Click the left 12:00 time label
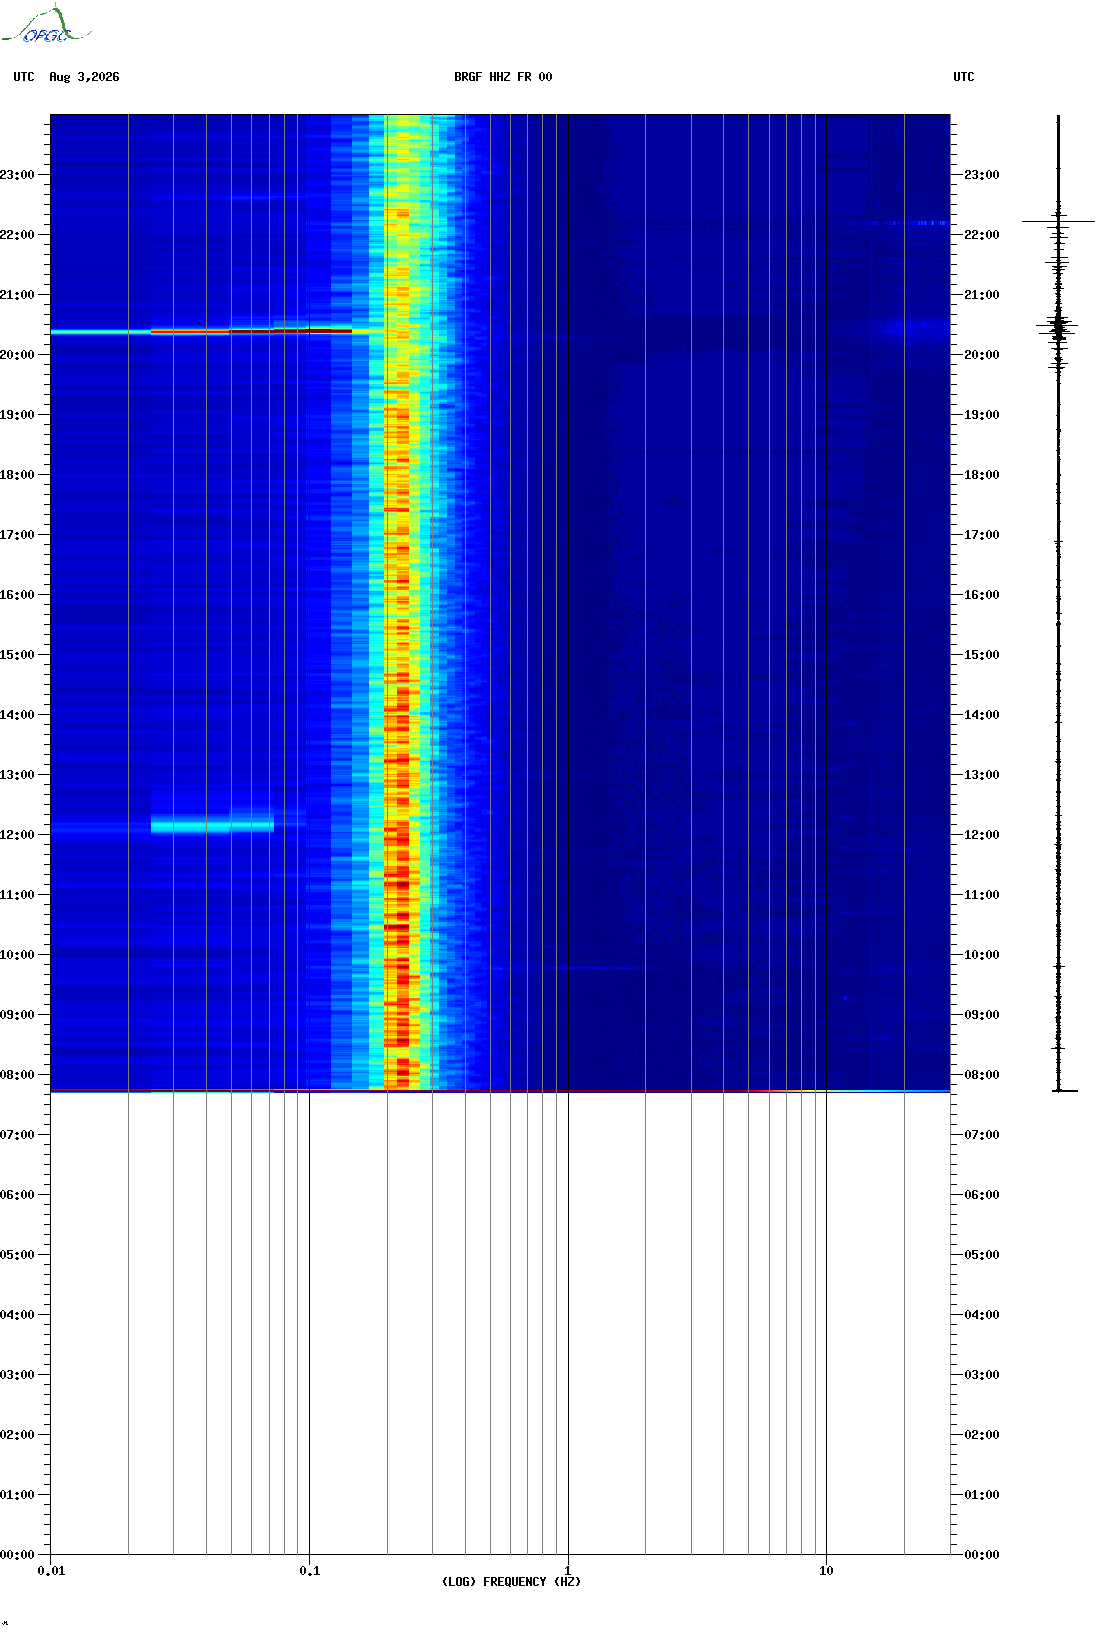Screen dimensions: 1102x1634 coord(17,835)
